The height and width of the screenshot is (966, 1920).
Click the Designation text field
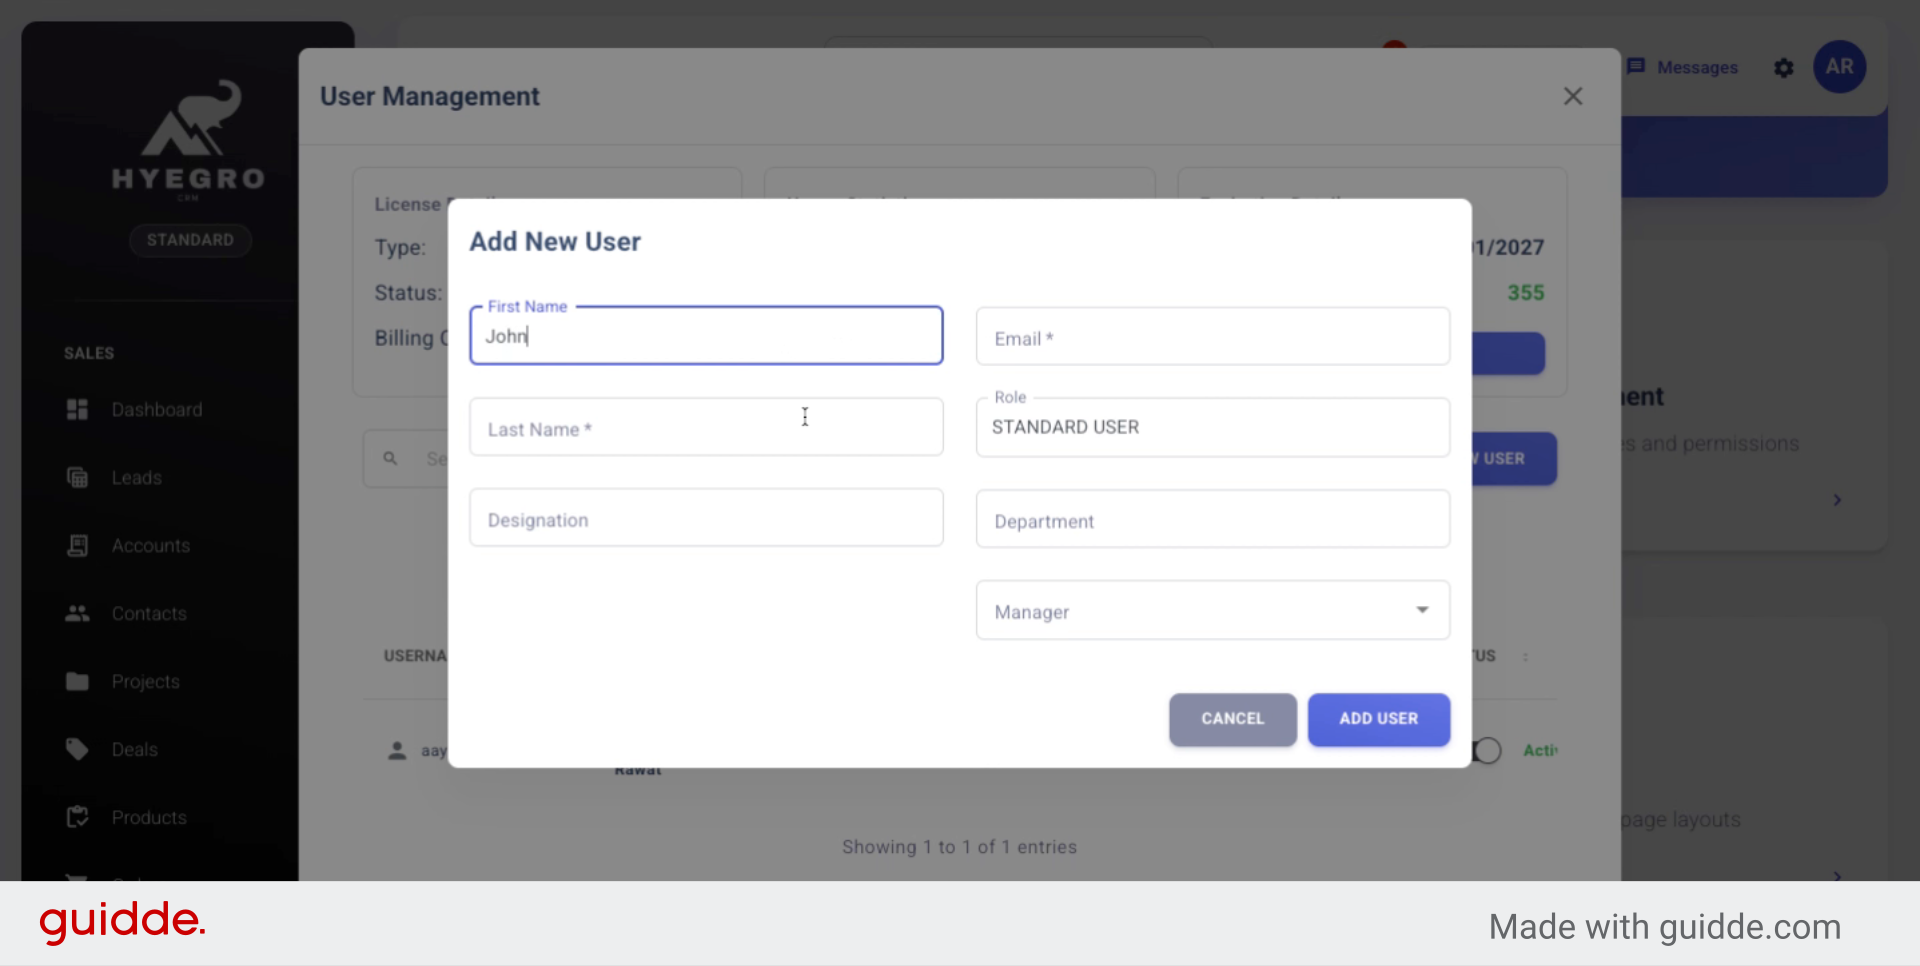pos(706,519)
